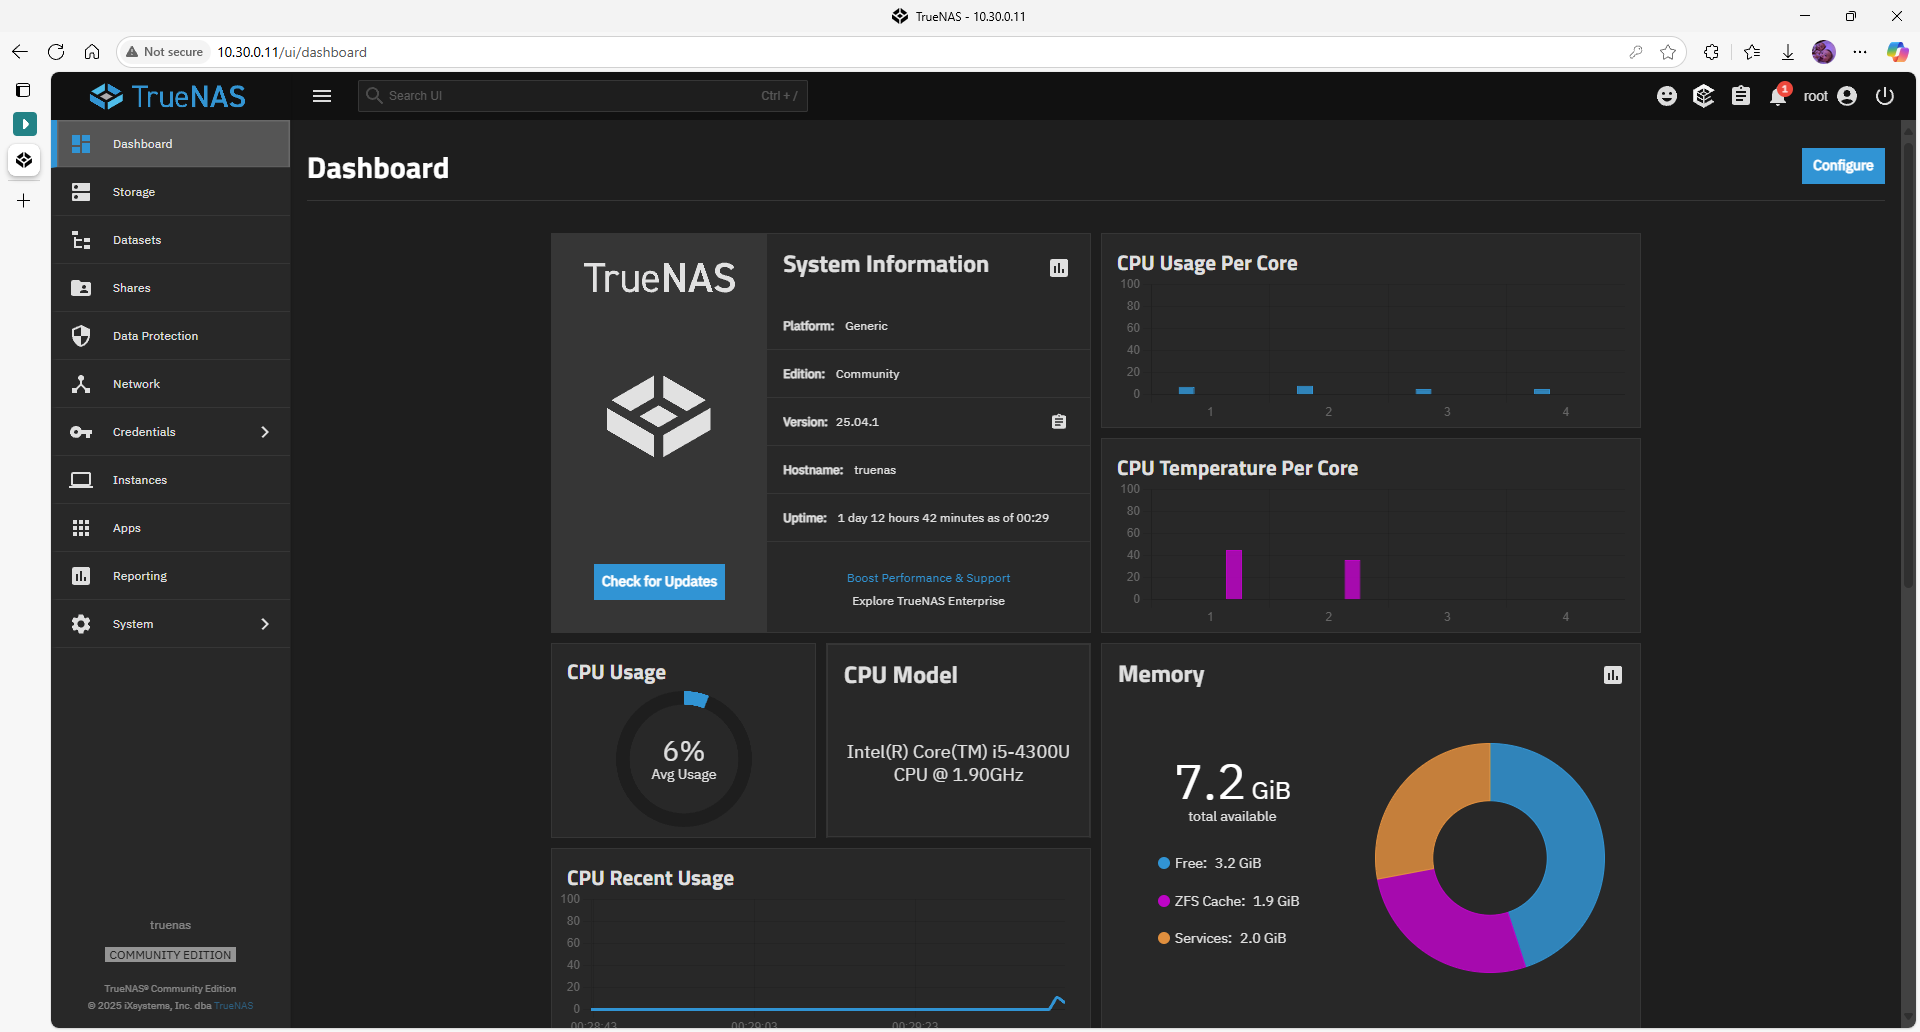Screen dimensions: 1920x1032
Task: Open browser vertical tabs icon
Action: tap(23, 90)
